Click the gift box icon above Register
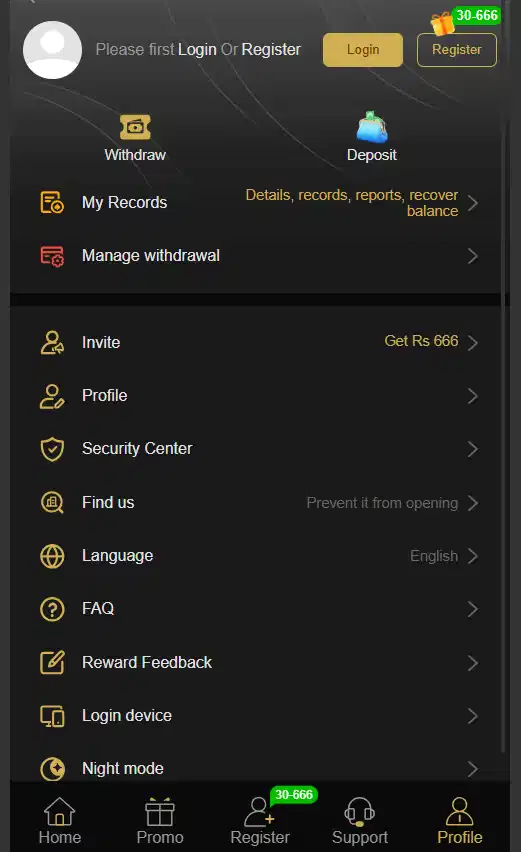The width and height of the screenshot is (521, 852). tap(442, 23)
